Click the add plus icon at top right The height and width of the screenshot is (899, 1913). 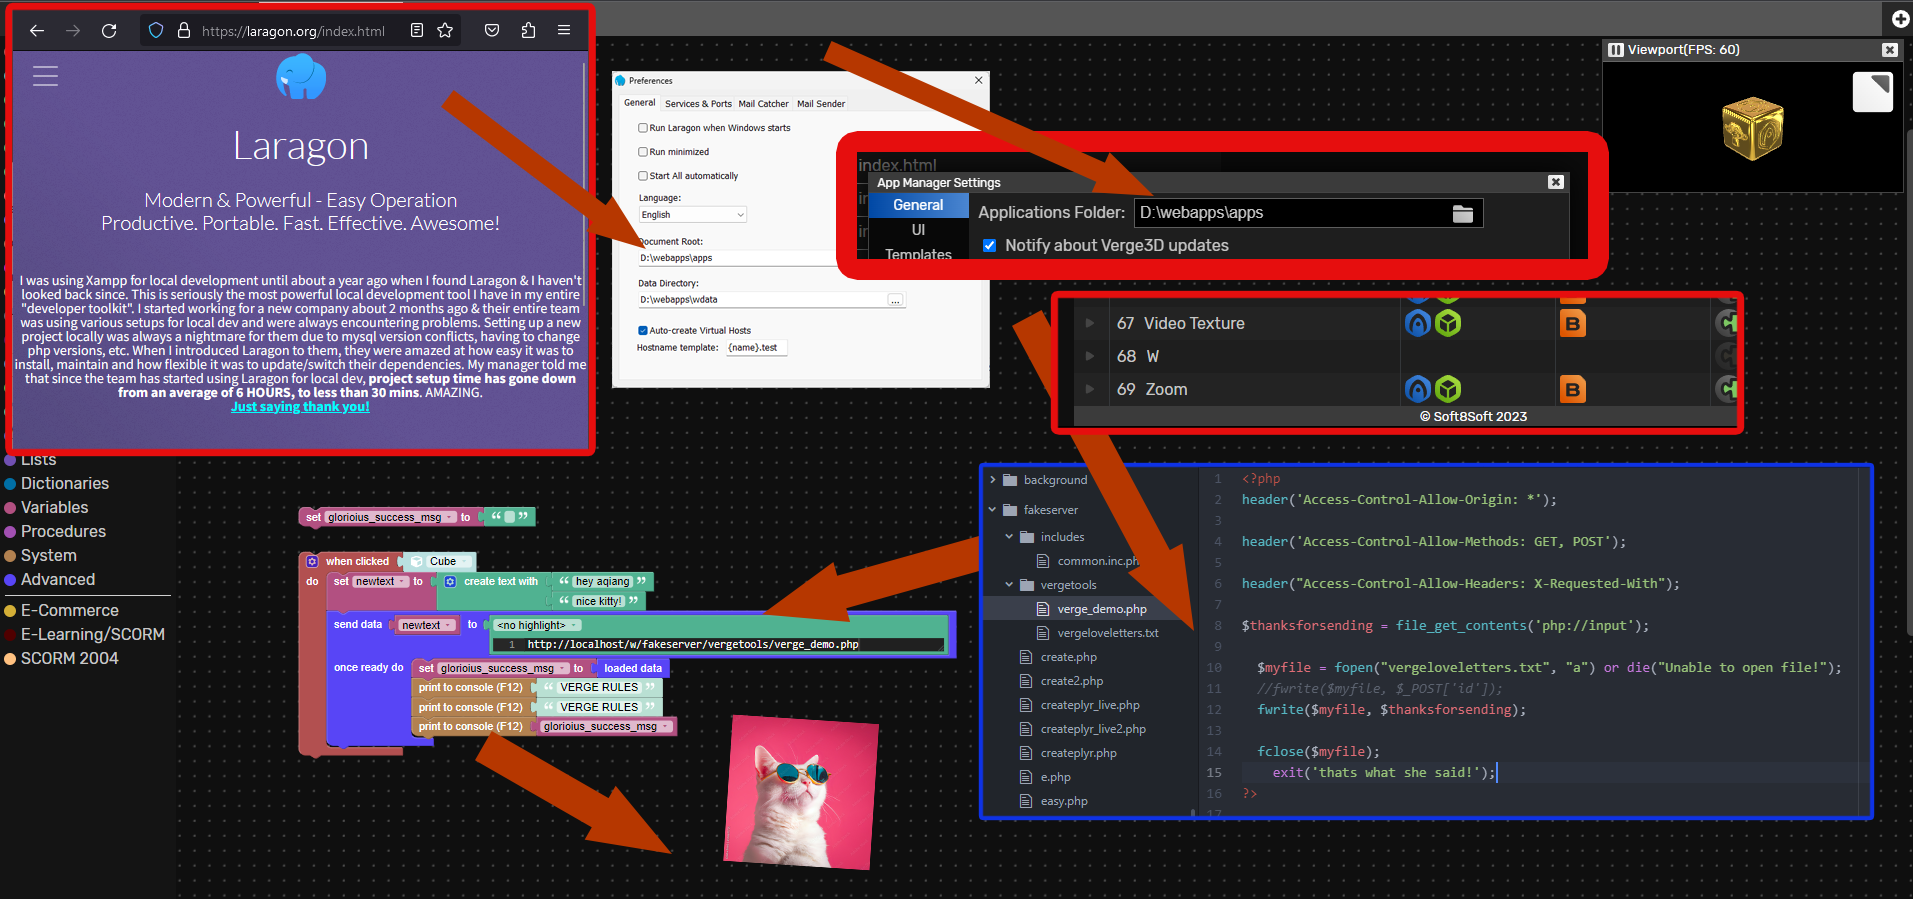click(1901, 19)
